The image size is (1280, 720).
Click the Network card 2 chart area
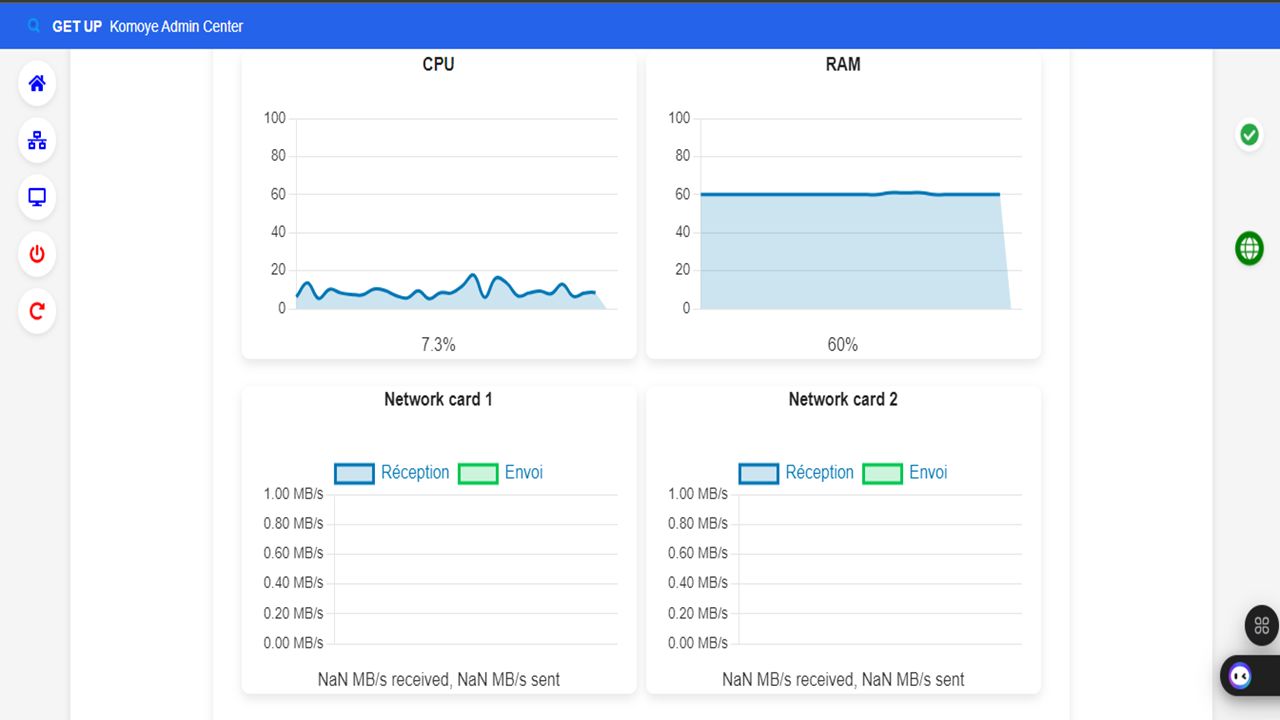pos(879,568)
